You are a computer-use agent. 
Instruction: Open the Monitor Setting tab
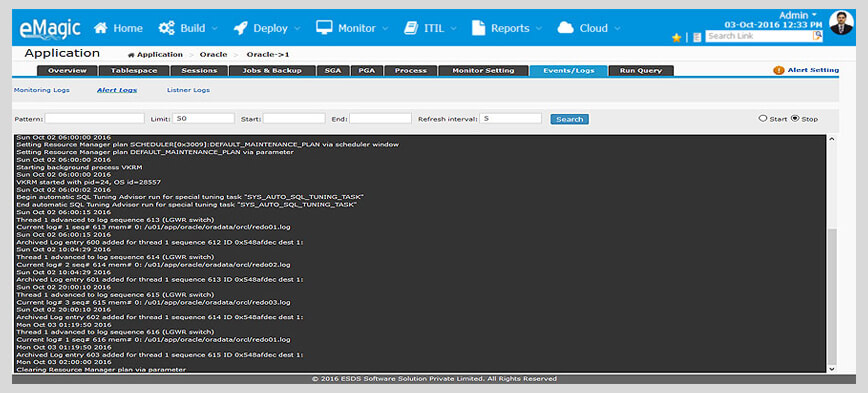coord(483,71)
